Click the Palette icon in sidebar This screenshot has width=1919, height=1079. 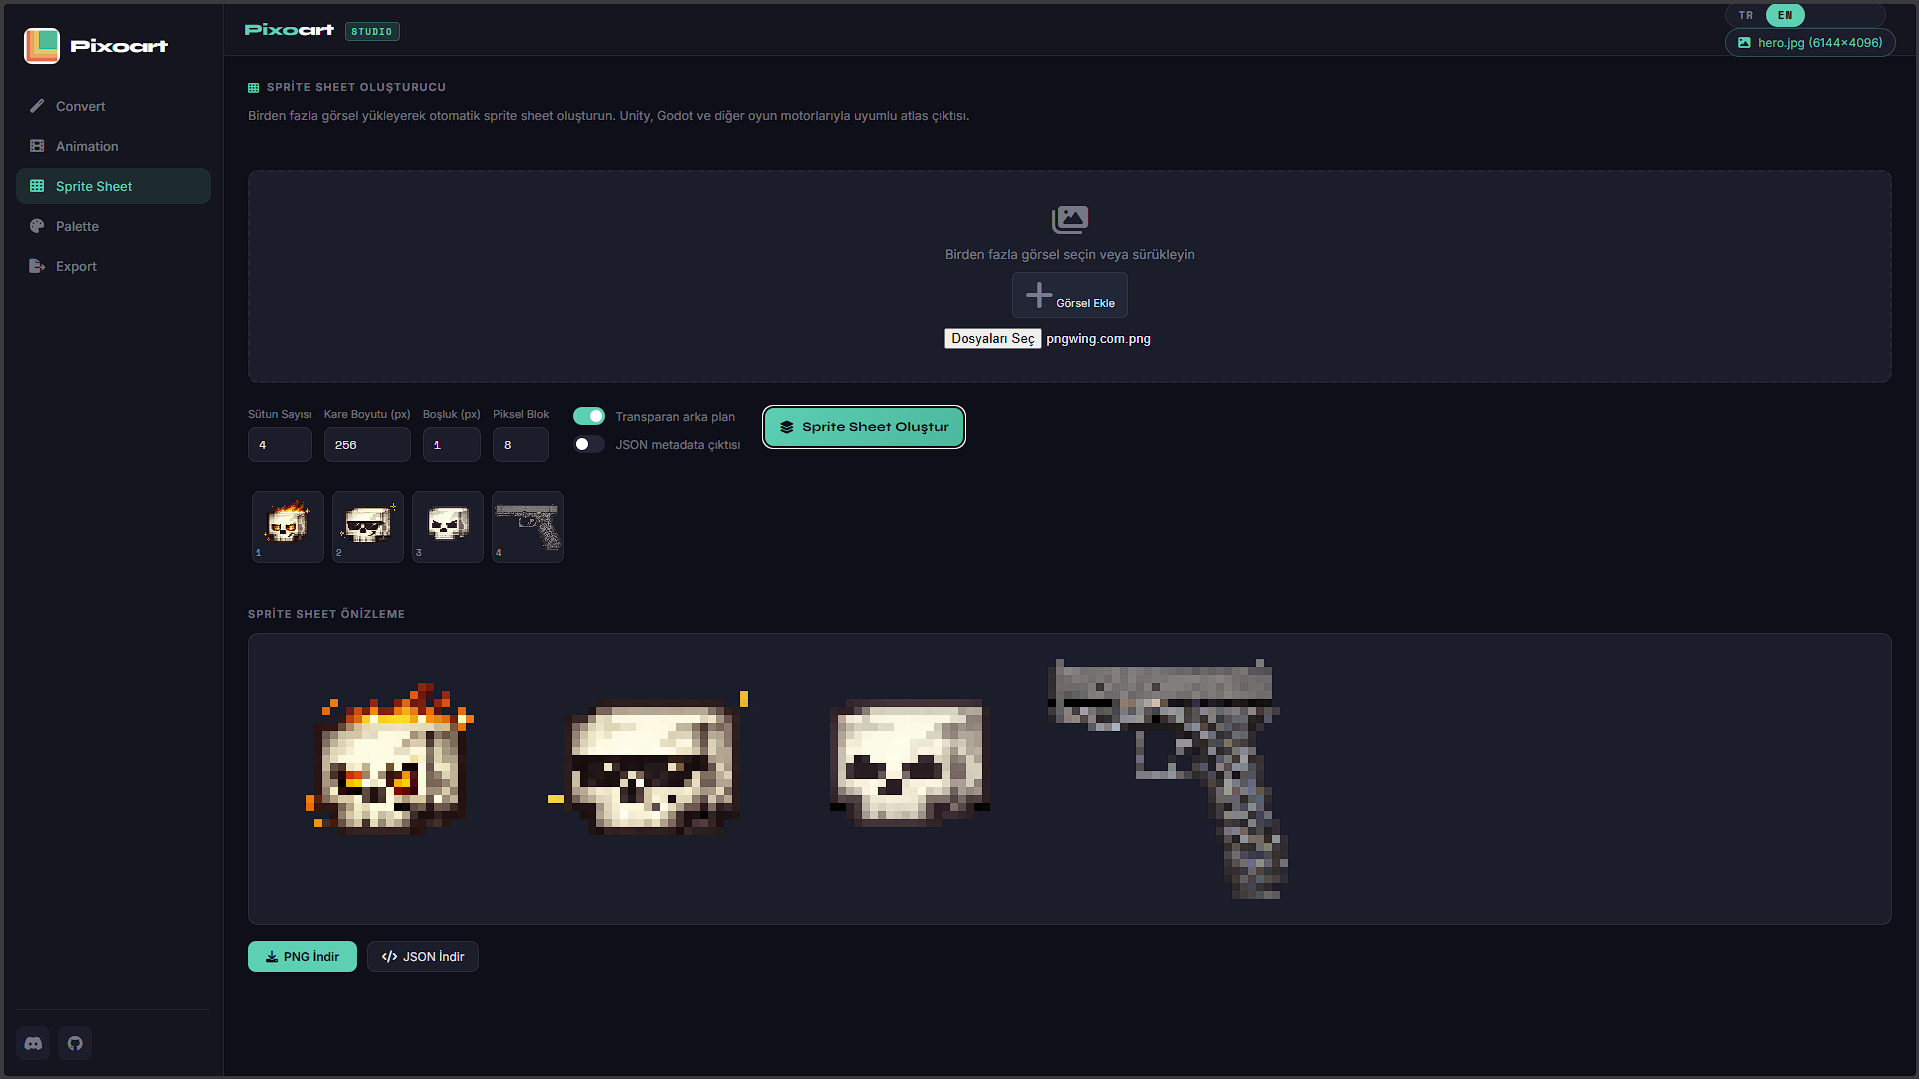[x=37, y=226]
